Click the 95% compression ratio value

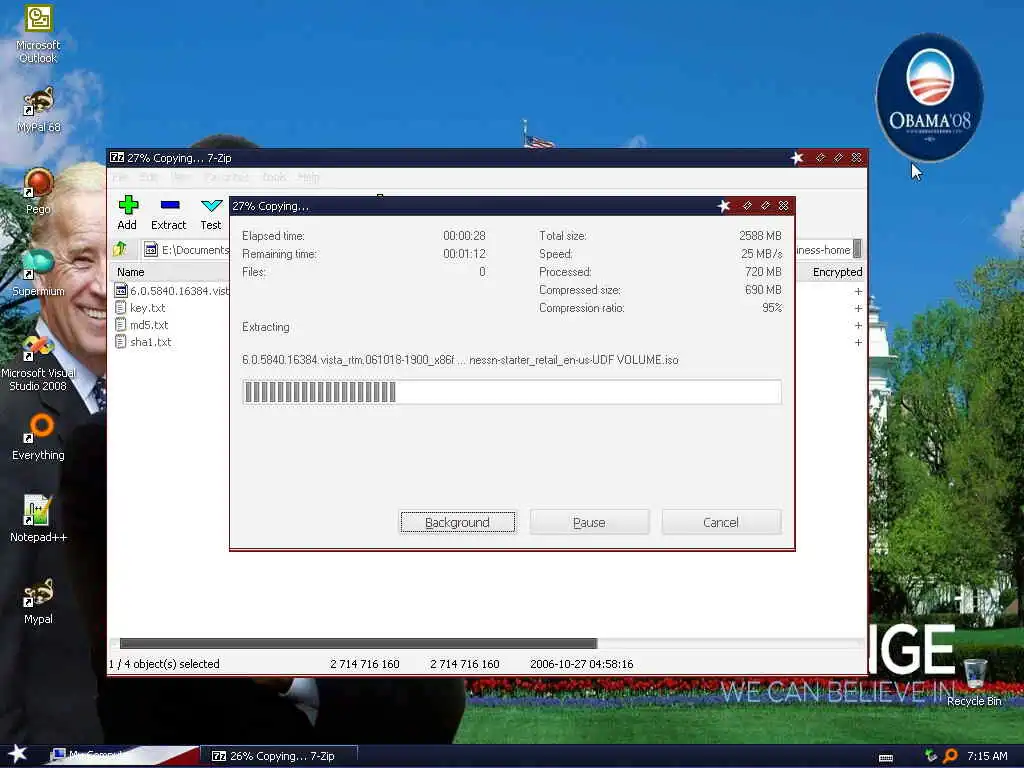tap(772, 308)
